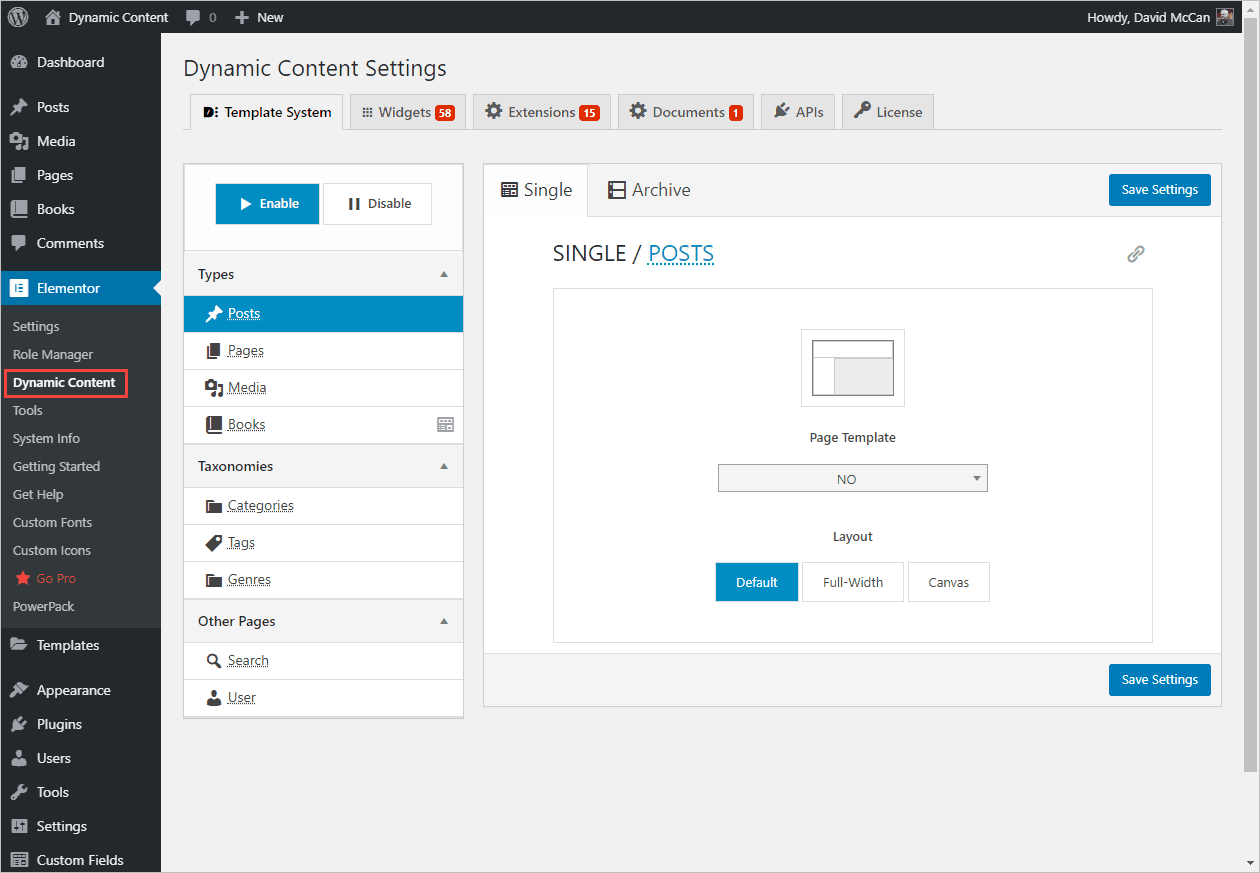Click the Dashboard gauge icon
This screenshot has width=1260, height=873.
(x=19, y=62)
